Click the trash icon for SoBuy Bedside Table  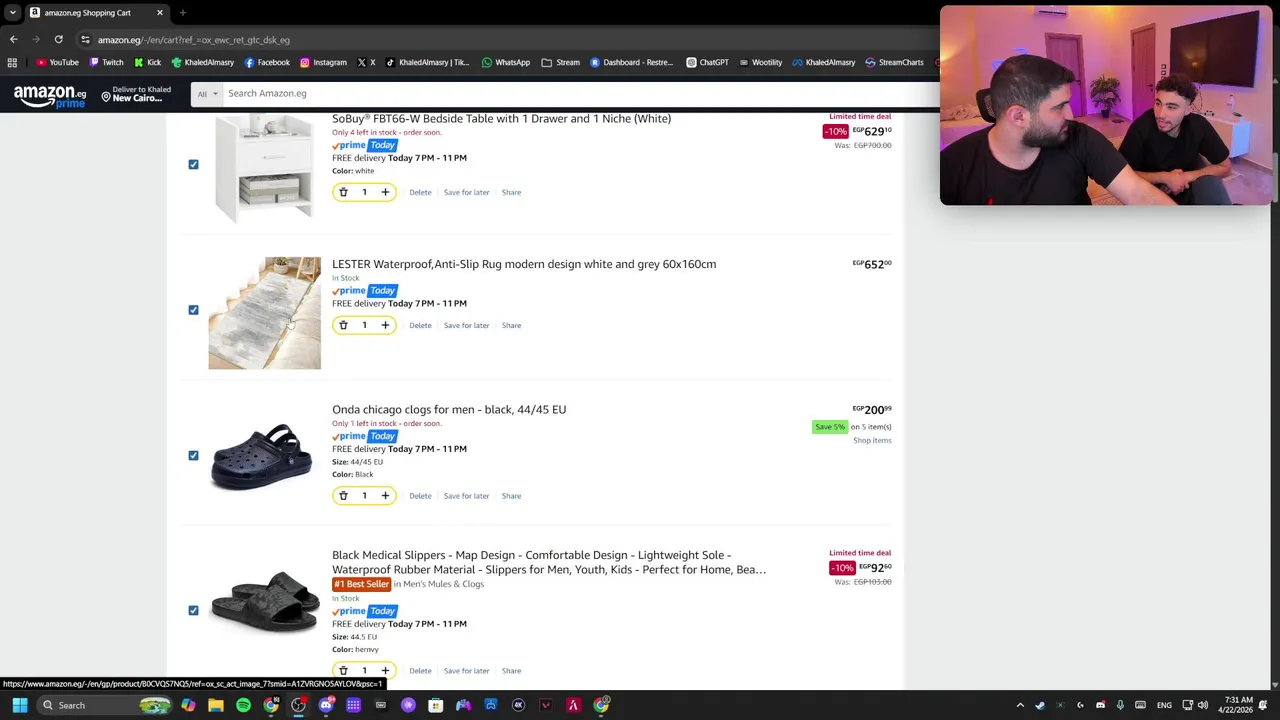[x=343, y=192]
